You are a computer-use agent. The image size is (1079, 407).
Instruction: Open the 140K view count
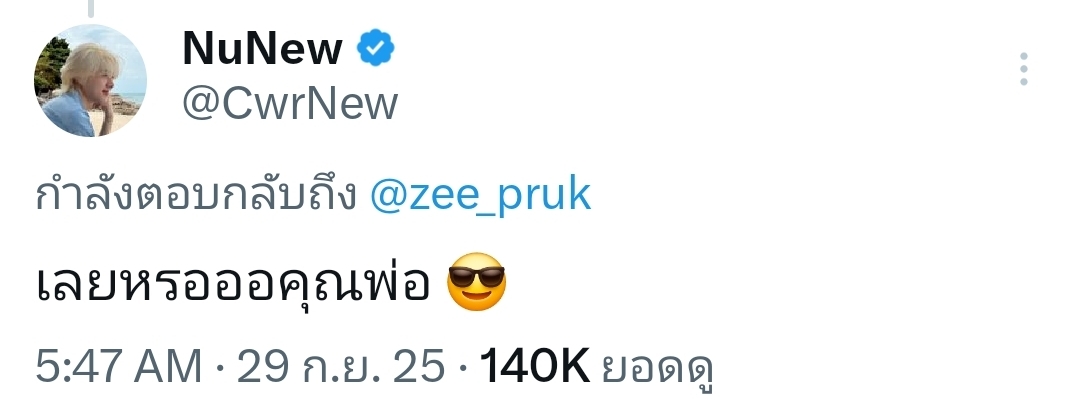536,368
